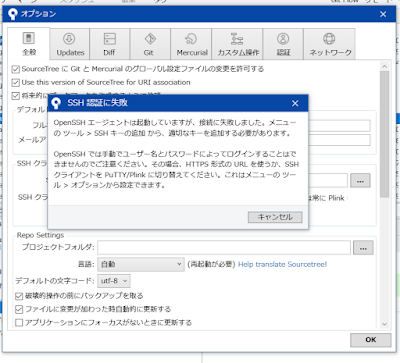400x363 pixels.
Task: Open the Git settings tab
Action: (150, 44)
